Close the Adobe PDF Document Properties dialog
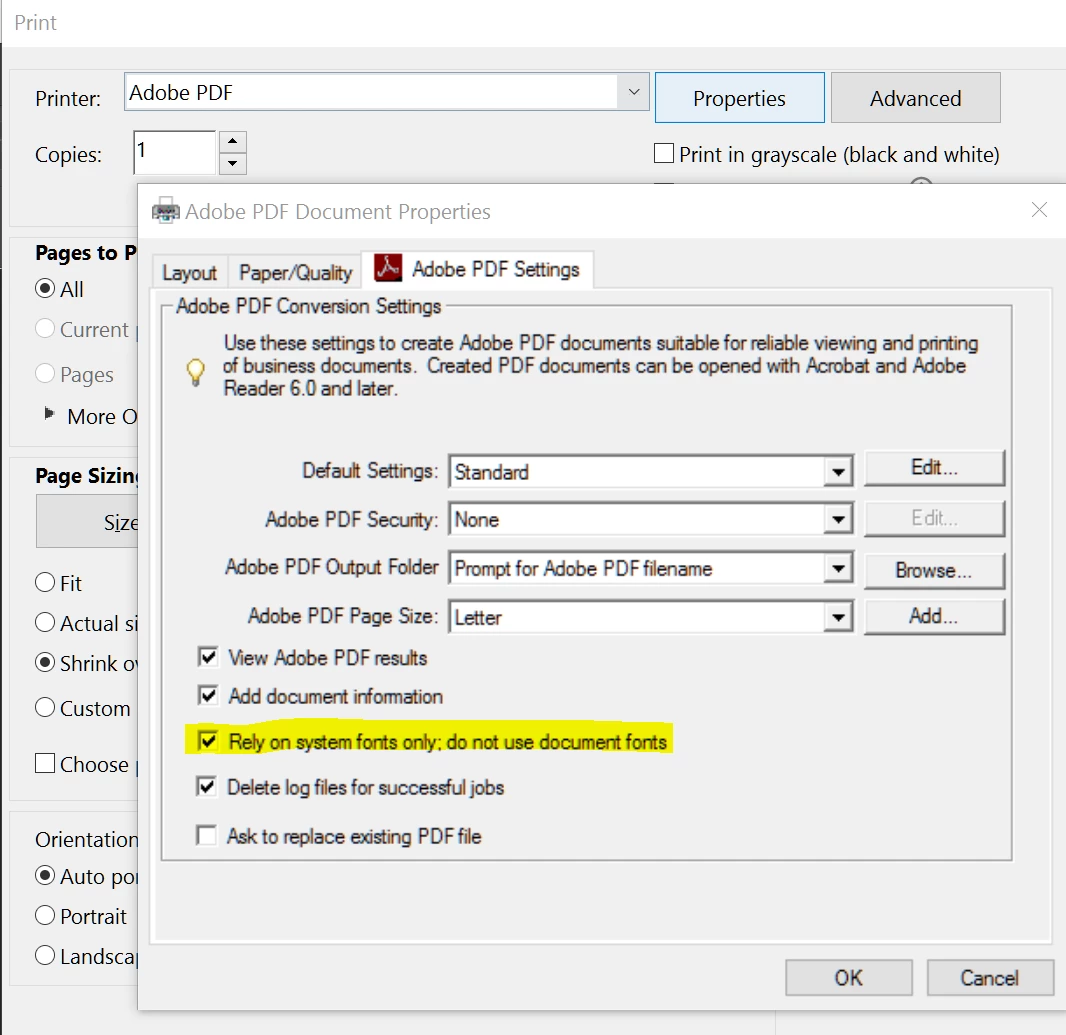 click(x=1039, y=209)
